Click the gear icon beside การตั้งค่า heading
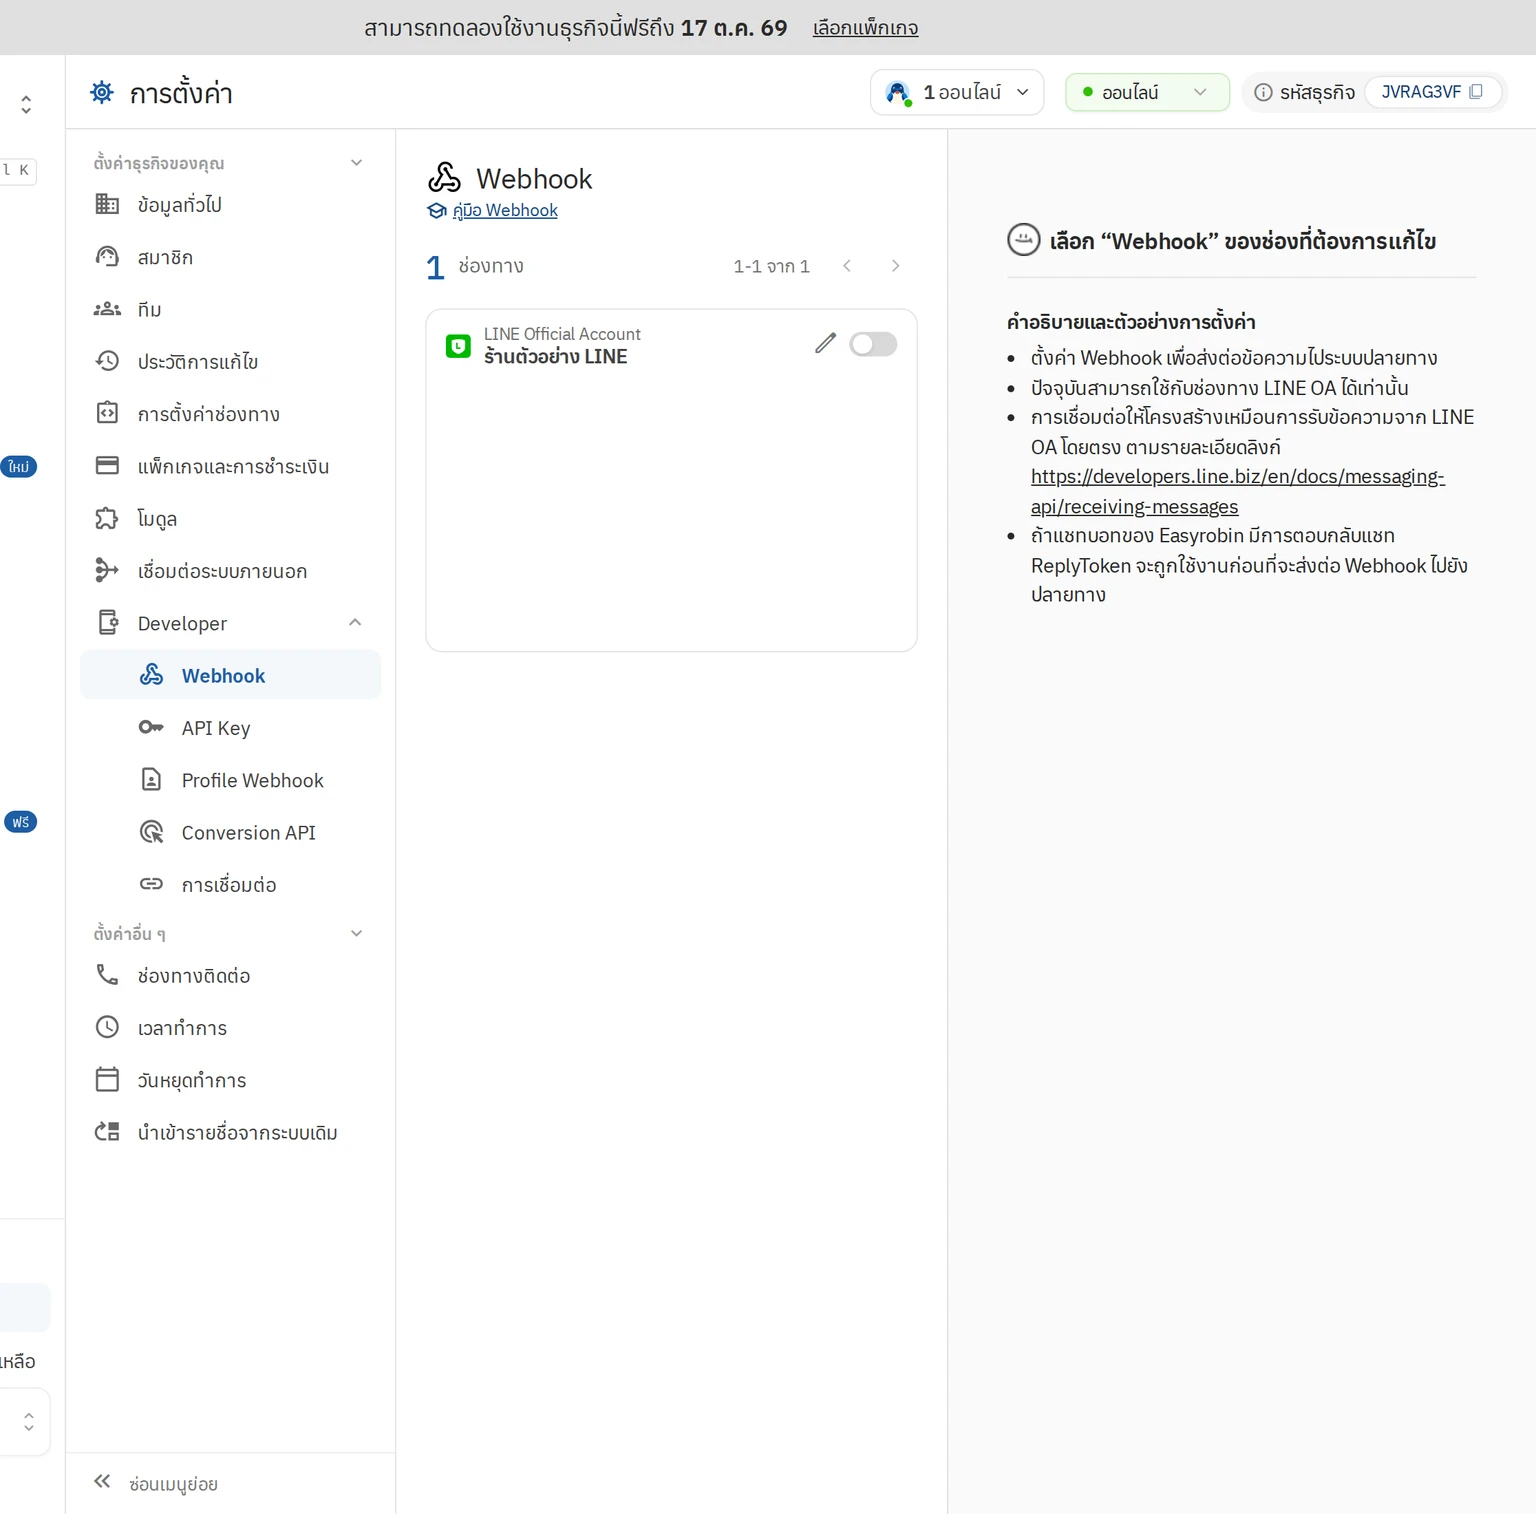1536x1514 pixels. click(x=102, y=93)
